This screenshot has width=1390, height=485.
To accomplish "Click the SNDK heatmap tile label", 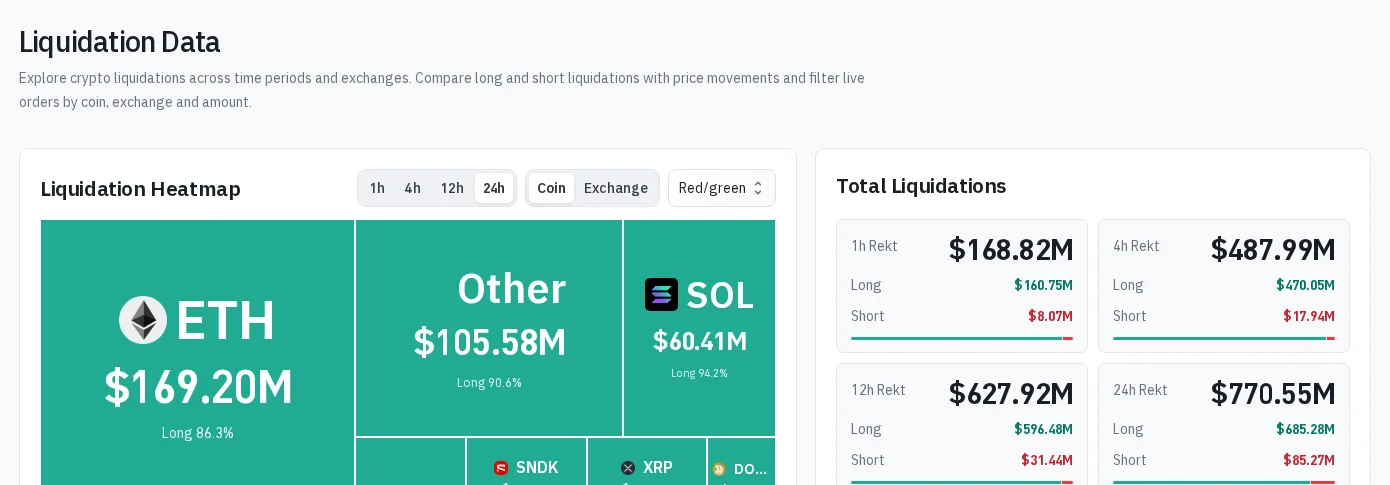I will pos(537,468).
